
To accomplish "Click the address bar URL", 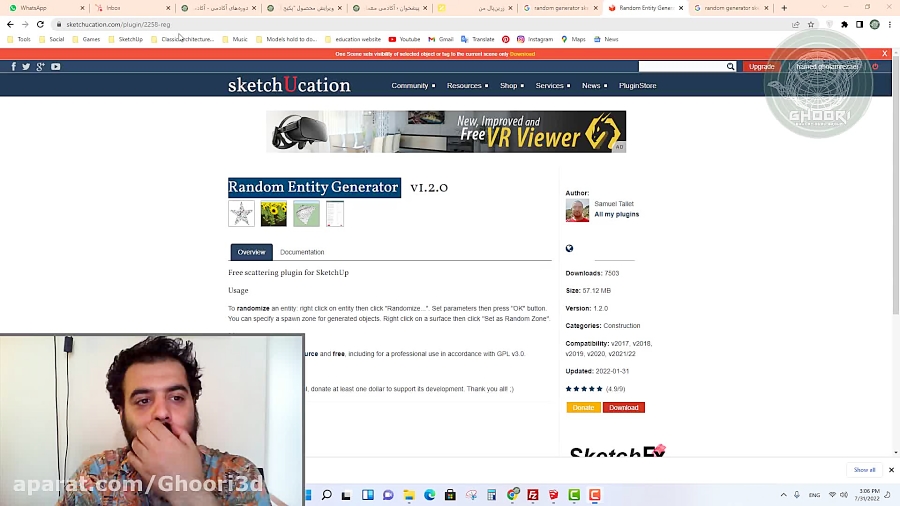I will tap(118, 25).
